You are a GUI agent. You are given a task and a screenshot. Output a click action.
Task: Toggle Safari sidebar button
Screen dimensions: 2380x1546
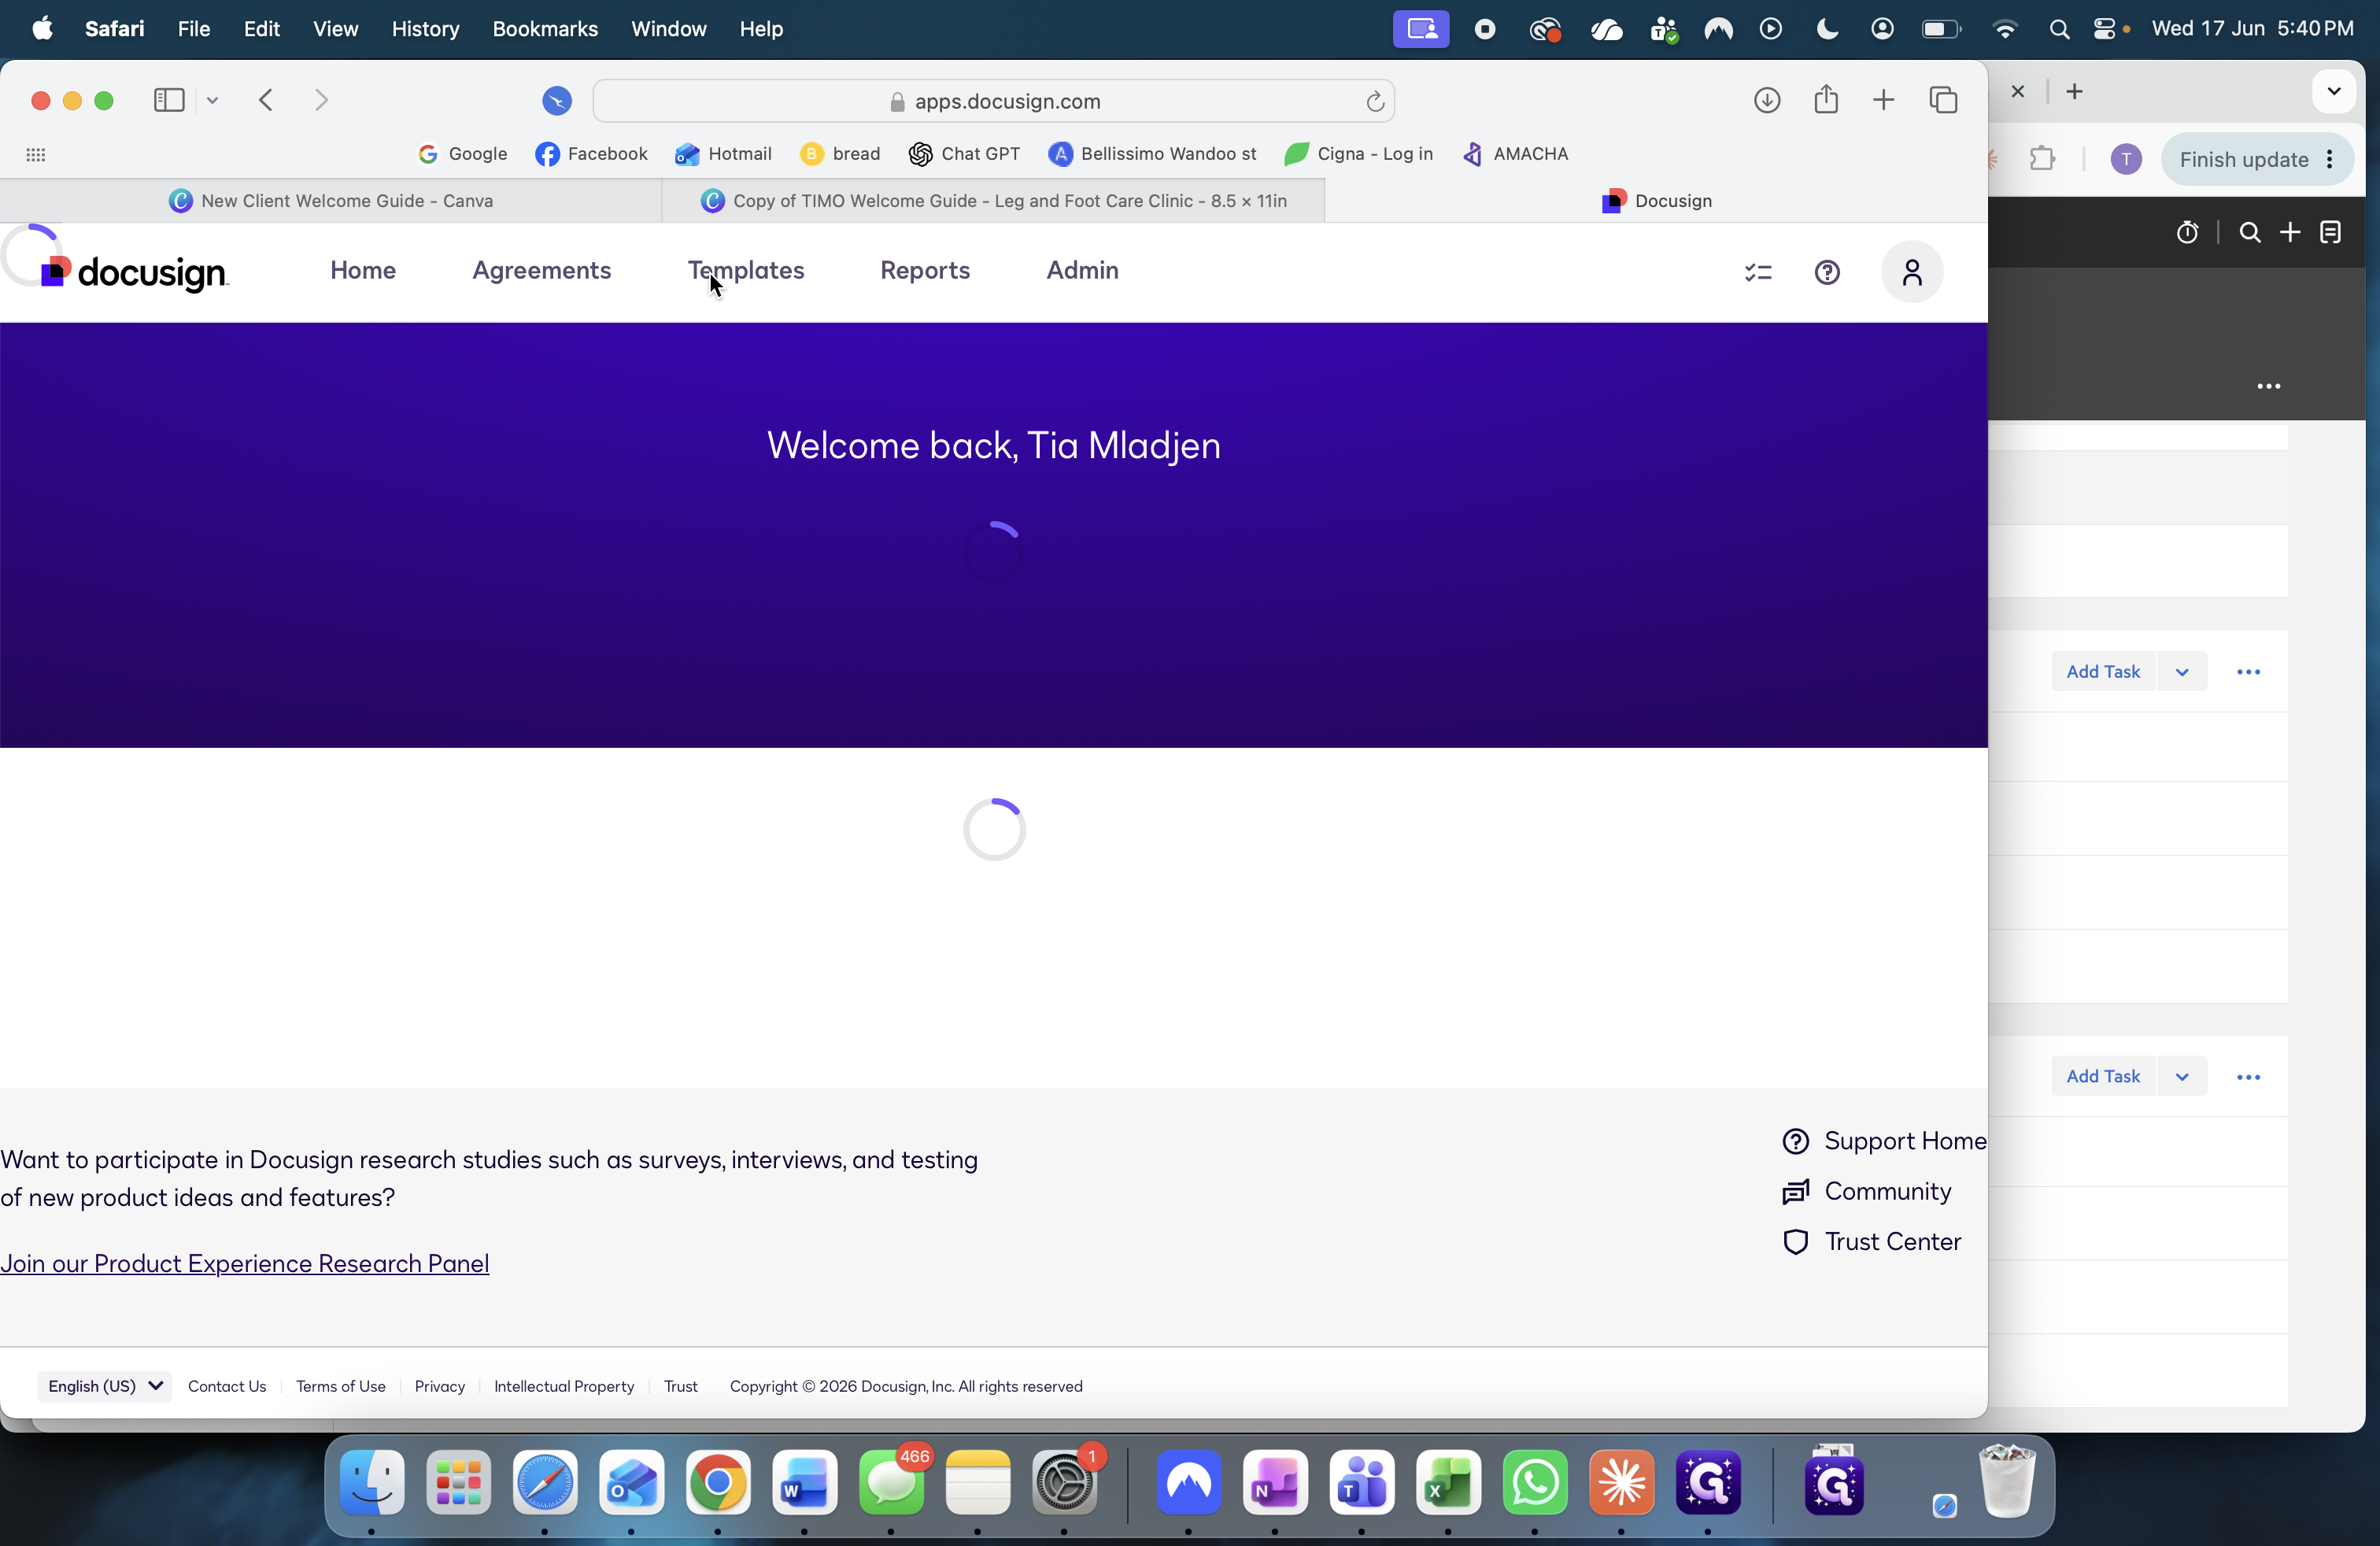[x=169, y=100]
